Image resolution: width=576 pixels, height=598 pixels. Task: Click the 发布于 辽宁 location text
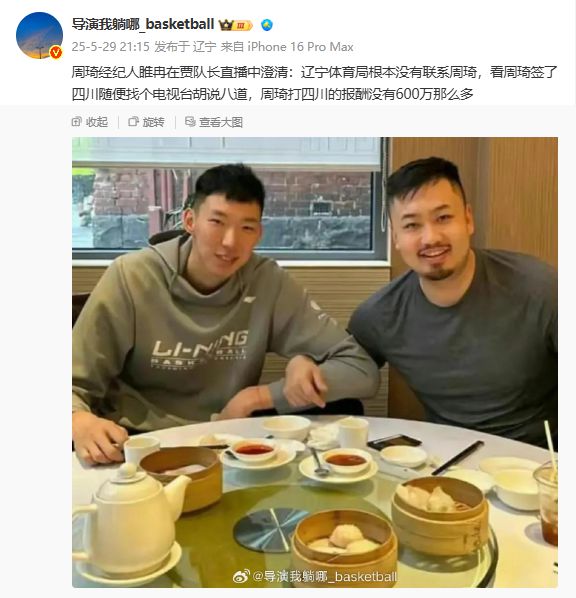pyautogui.click(x=185, y=47)
